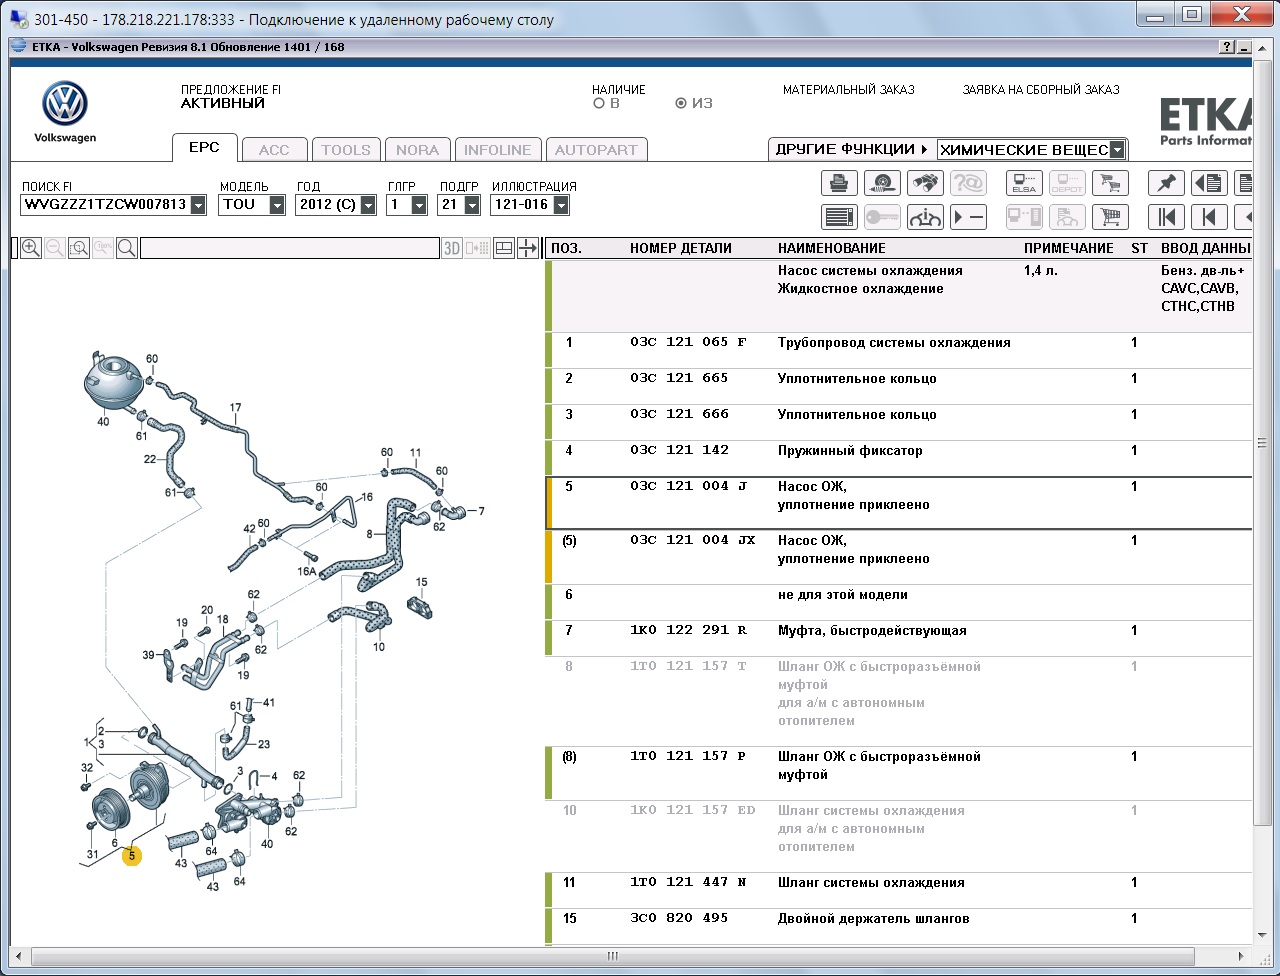Open the wheel and tyre icon
This screenshot has width=1280, height=976.
coord(882,183)
